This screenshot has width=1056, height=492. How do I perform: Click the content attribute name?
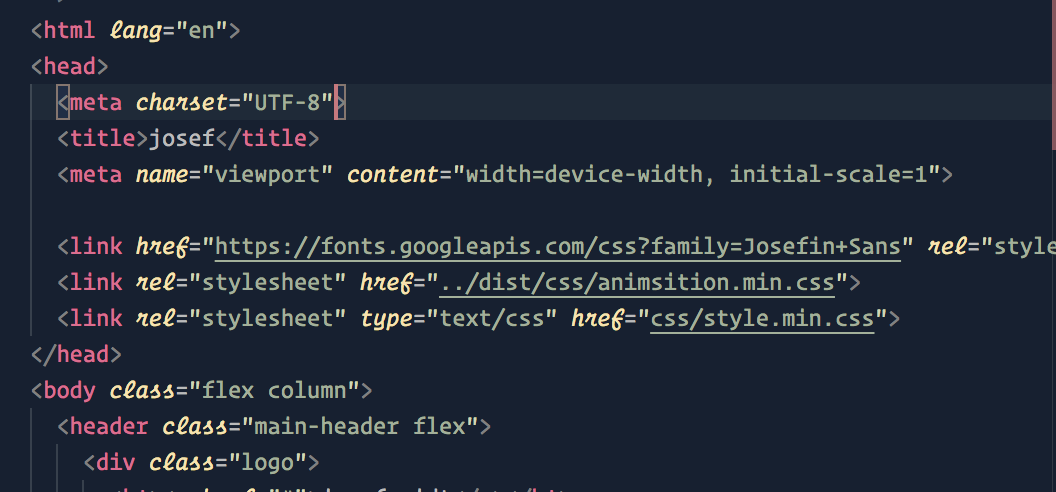(x=393, y=174)
